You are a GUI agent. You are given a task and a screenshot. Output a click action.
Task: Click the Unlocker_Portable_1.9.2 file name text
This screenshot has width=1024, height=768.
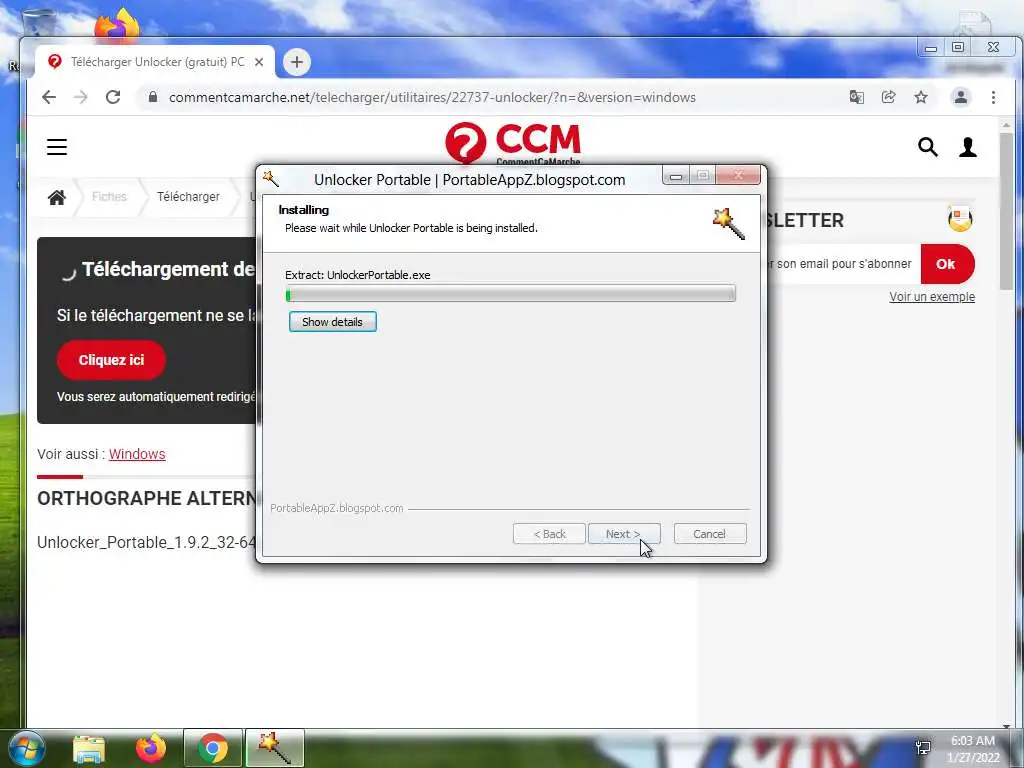click(x=147, y=543)
